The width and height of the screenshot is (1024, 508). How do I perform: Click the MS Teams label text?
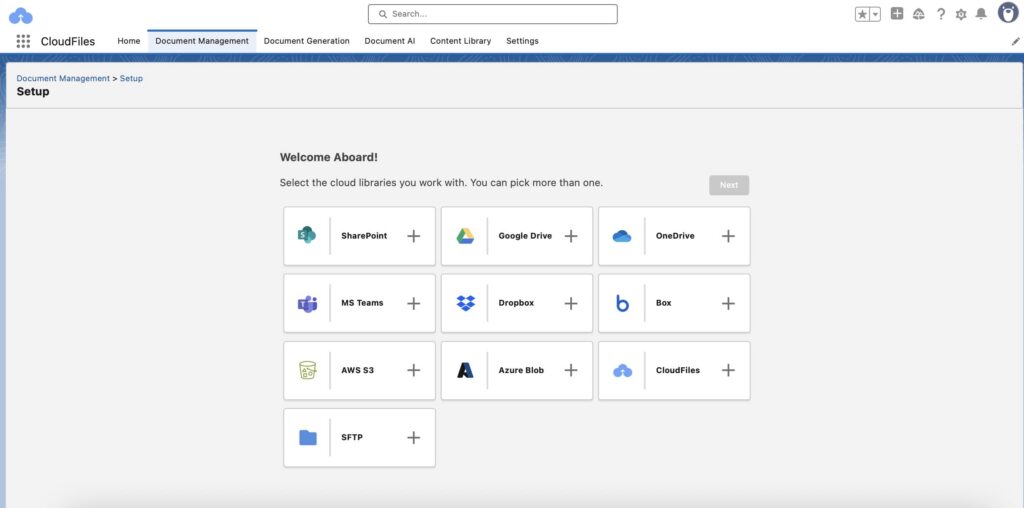coord(362,303)
